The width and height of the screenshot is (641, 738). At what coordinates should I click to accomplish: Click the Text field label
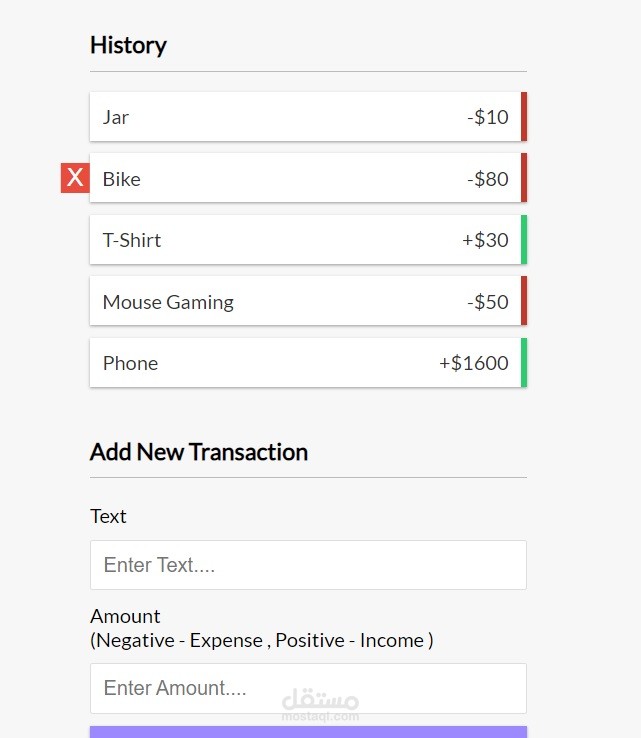pyautogui.click(x=108, y=516)
